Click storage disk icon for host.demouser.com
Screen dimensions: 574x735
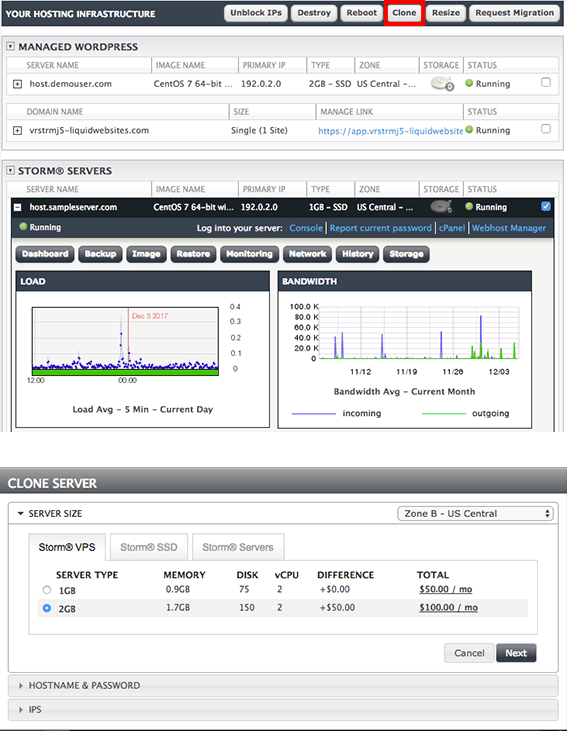tap(442, 83)
